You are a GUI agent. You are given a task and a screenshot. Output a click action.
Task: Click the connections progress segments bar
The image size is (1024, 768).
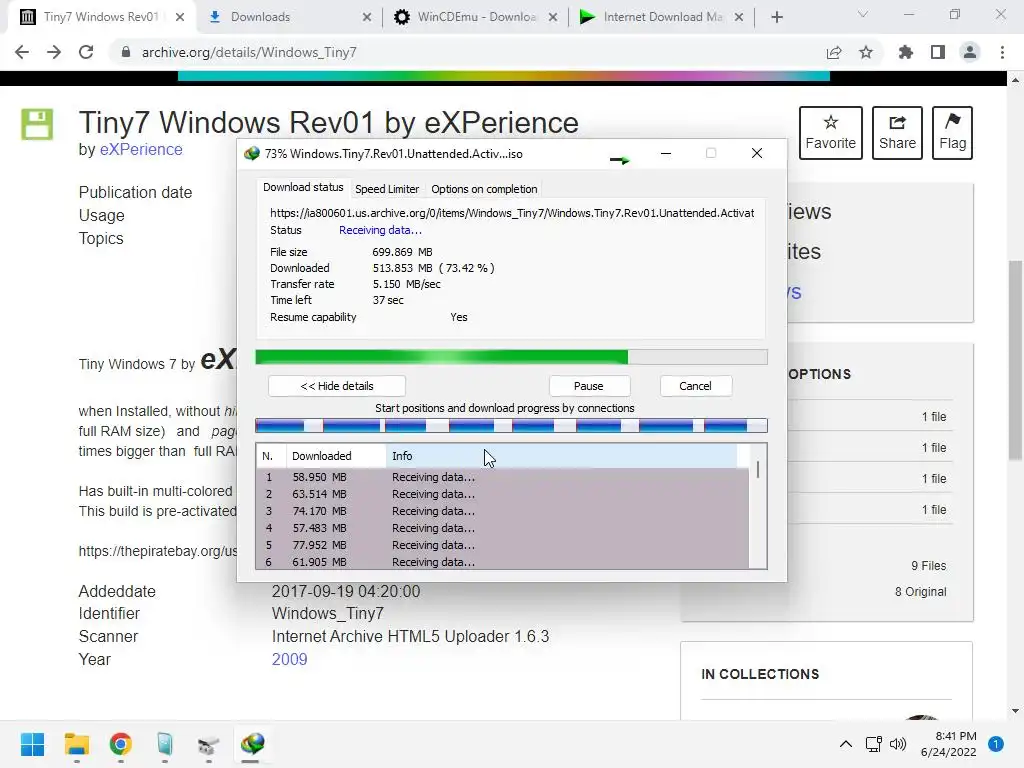click(x=511, y=426)
